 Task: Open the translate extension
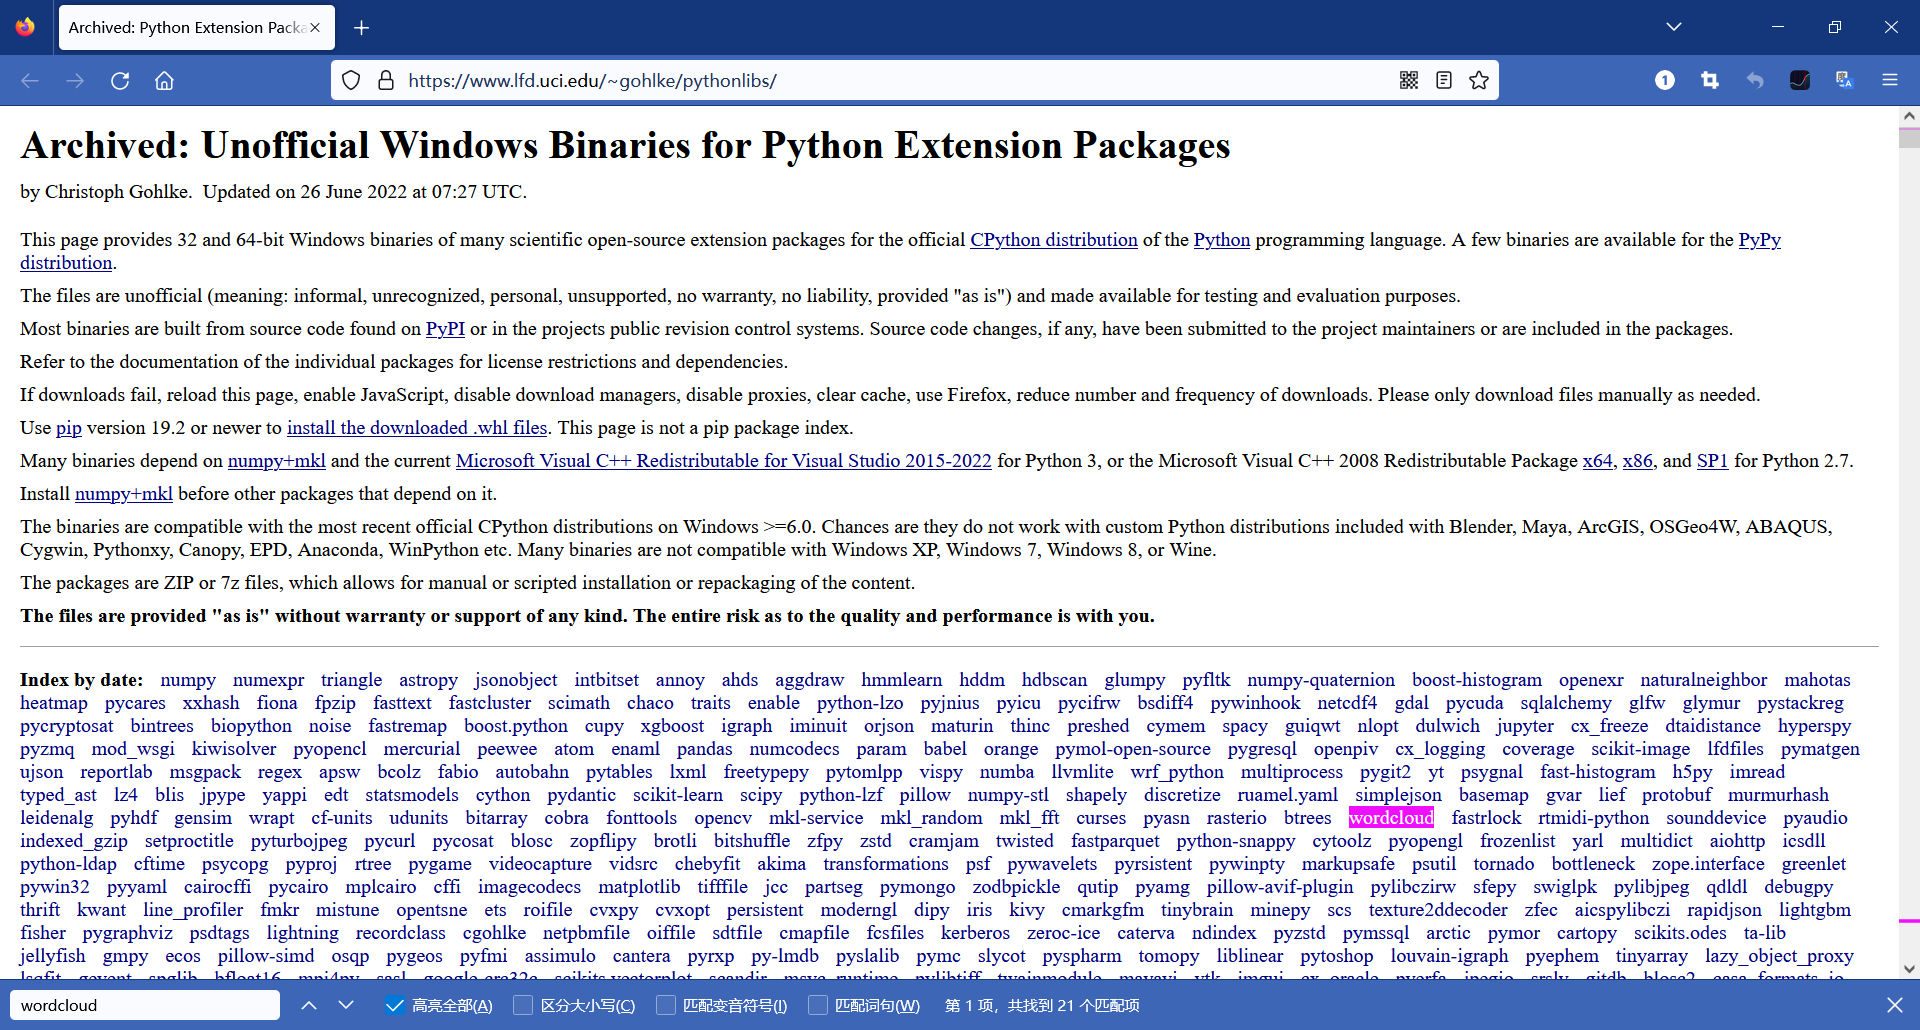pyautogui.click(x=1845, y=80)
